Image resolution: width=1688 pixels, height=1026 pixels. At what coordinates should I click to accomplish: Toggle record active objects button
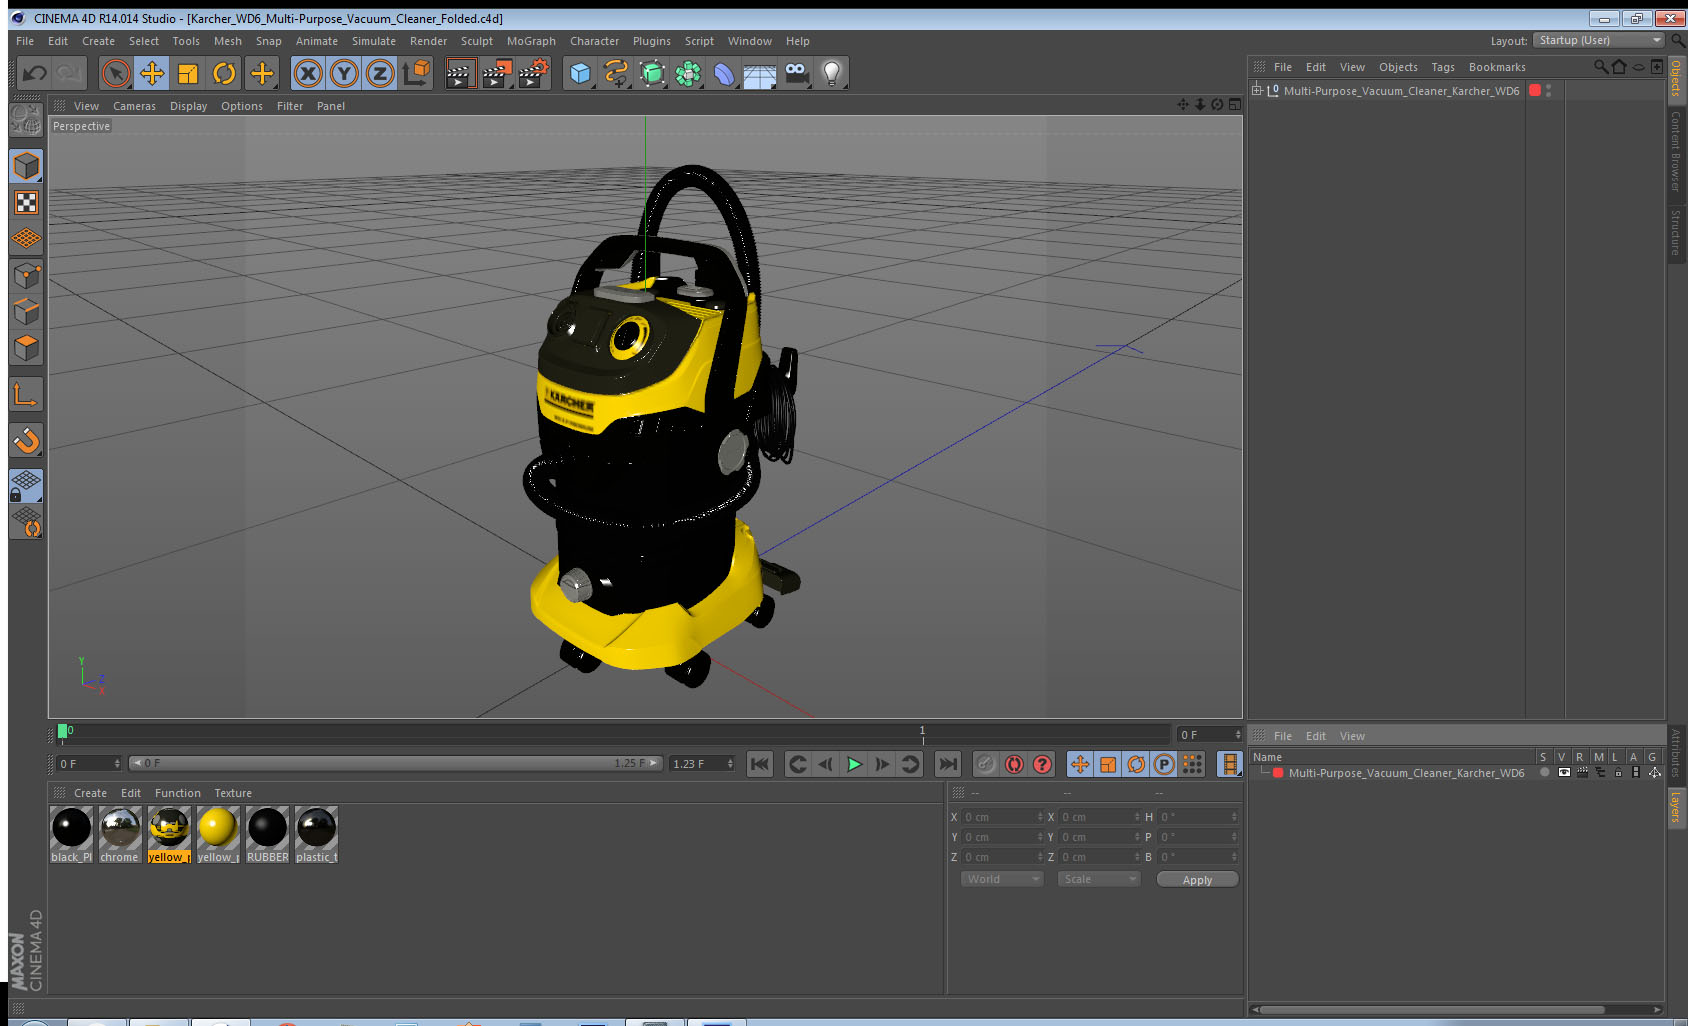point(986,764)
